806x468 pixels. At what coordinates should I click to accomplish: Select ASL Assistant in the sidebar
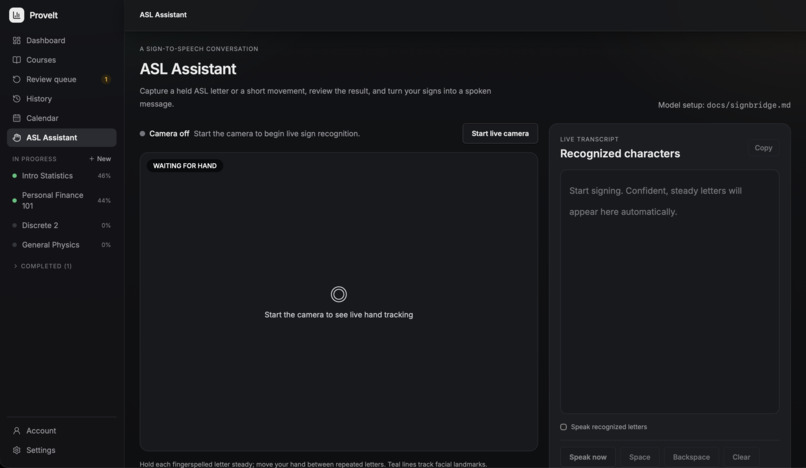click(62, 137)
